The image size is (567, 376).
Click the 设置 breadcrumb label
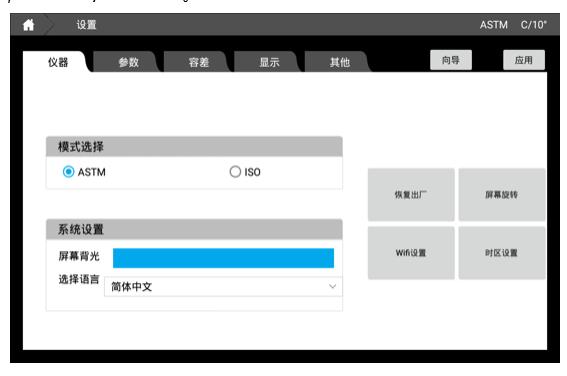[86, 25]
